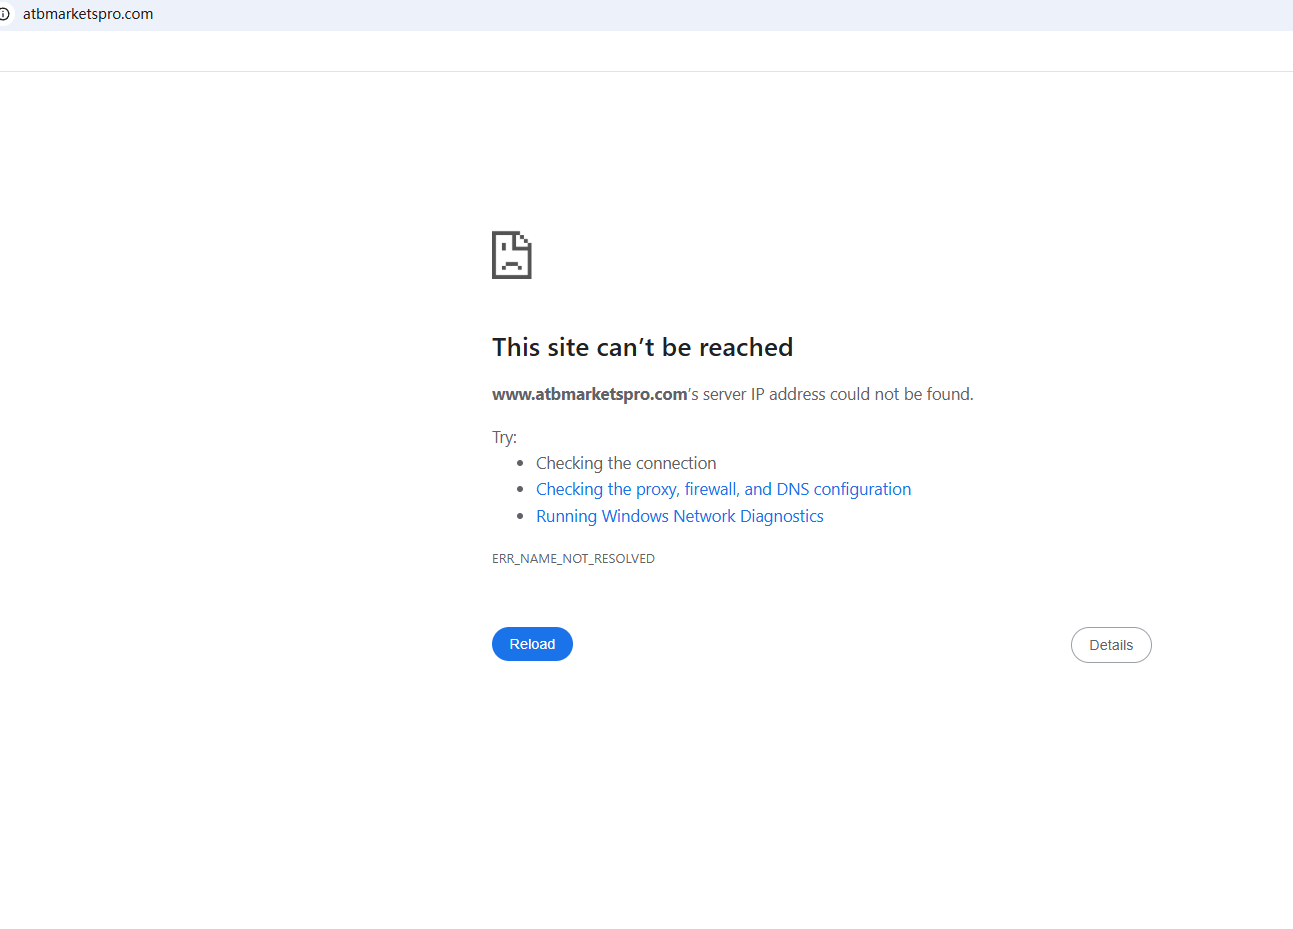
Task: Open the Details button
Action: (1111, 645)
